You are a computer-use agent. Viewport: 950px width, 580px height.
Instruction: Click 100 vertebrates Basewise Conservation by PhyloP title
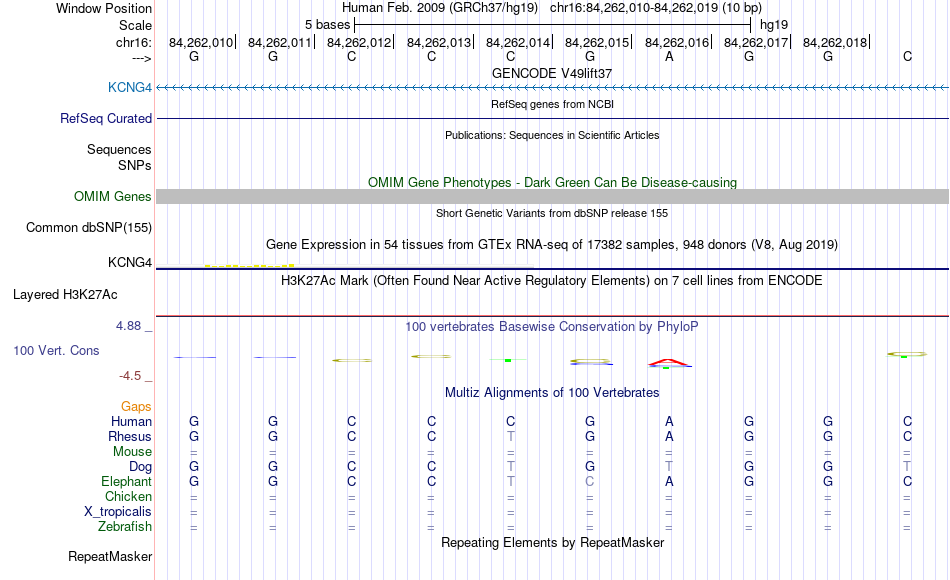[x=552, y=327]
